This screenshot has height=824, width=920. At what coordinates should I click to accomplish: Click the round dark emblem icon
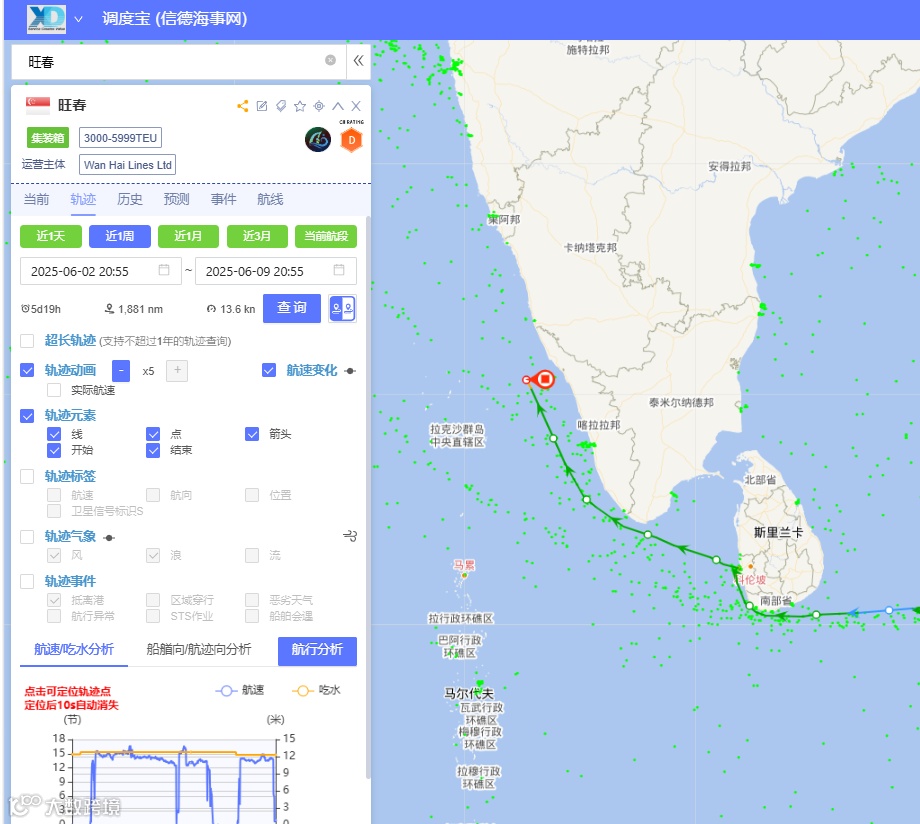[x=318, y=140]
